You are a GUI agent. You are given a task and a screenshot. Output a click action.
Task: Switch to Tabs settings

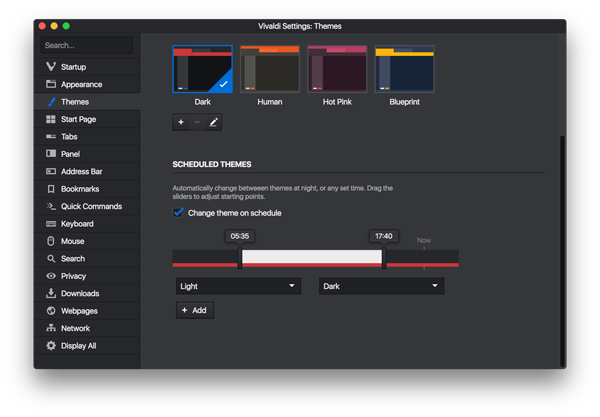[x=87, y=137]
